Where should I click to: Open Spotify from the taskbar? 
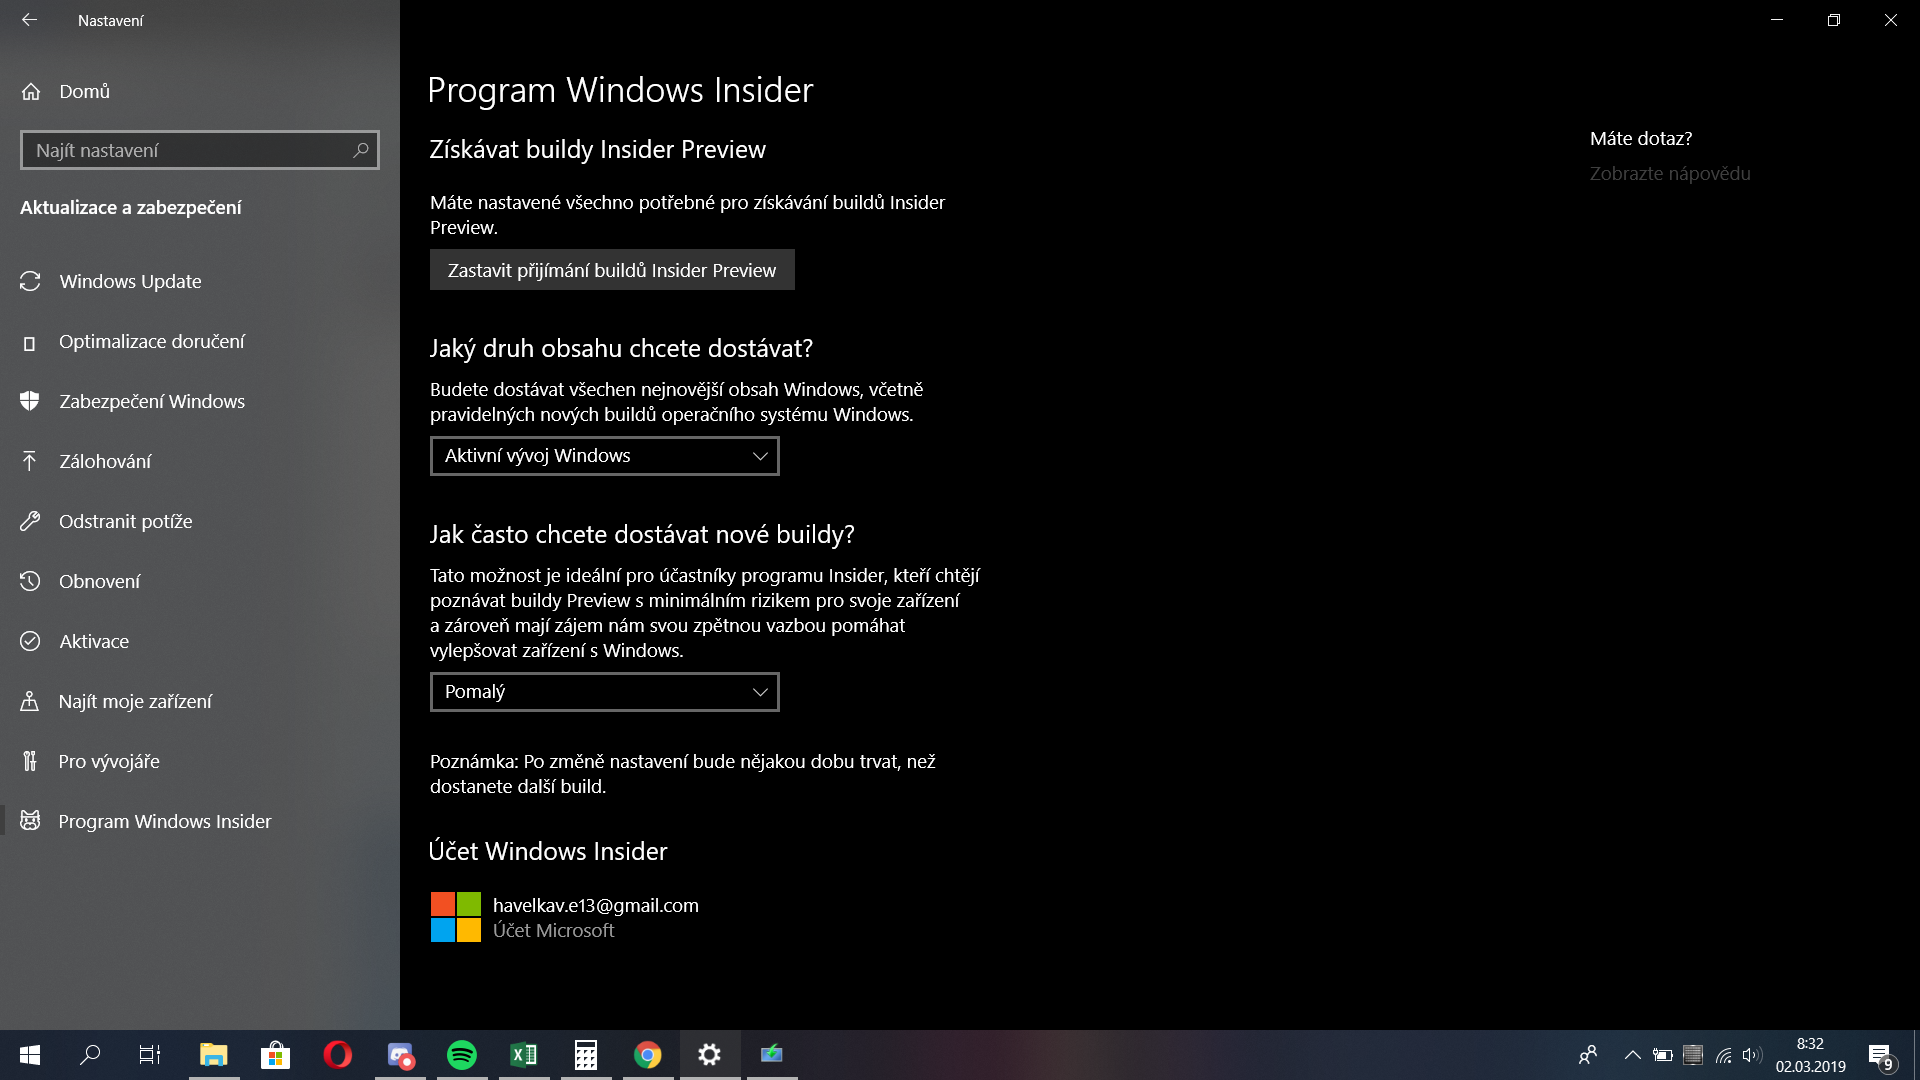point(462,1055)
